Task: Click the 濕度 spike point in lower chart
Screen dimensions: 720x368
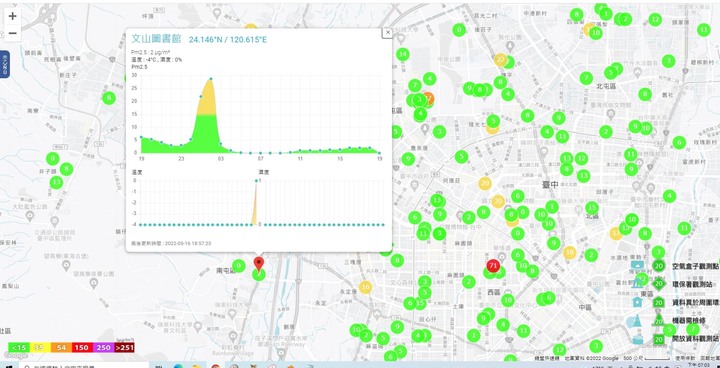Action: pyautogui.click(x=257, y=181)
